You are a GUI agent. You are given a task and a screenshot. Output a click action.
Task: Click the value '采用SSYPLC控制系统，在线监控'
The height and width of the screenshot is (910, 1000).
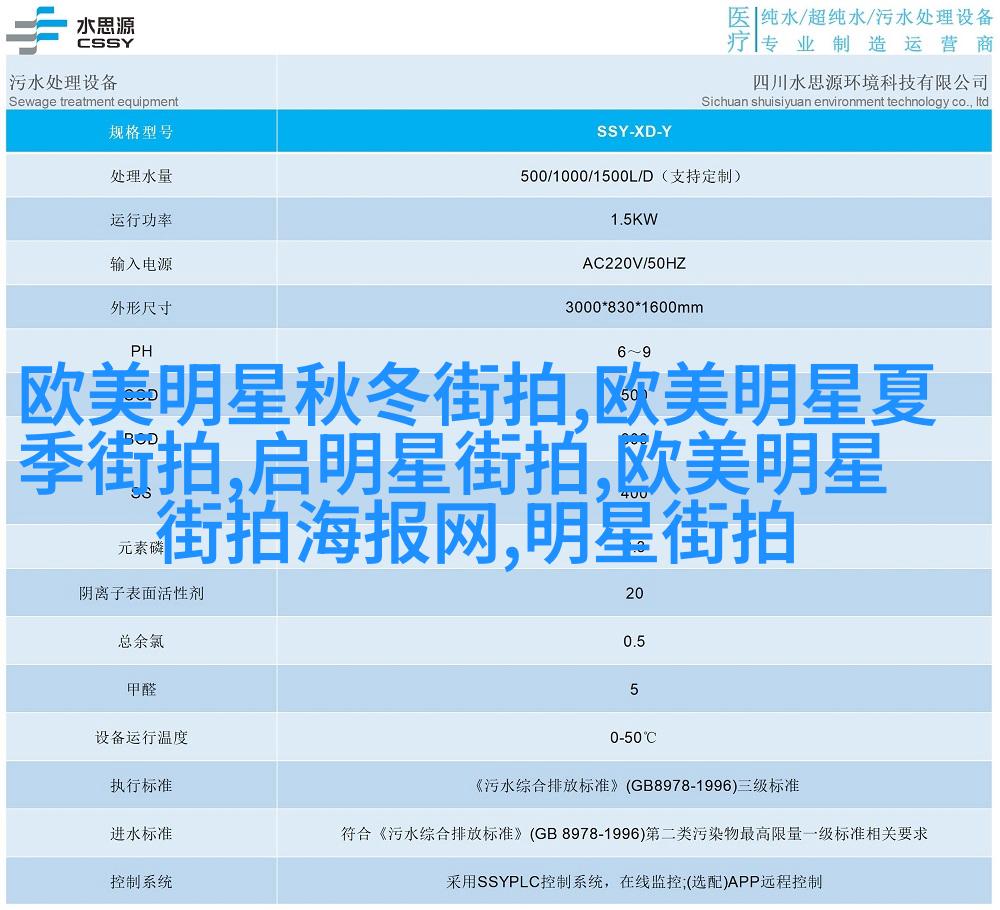pyautogui.click(x=564, y=882)
